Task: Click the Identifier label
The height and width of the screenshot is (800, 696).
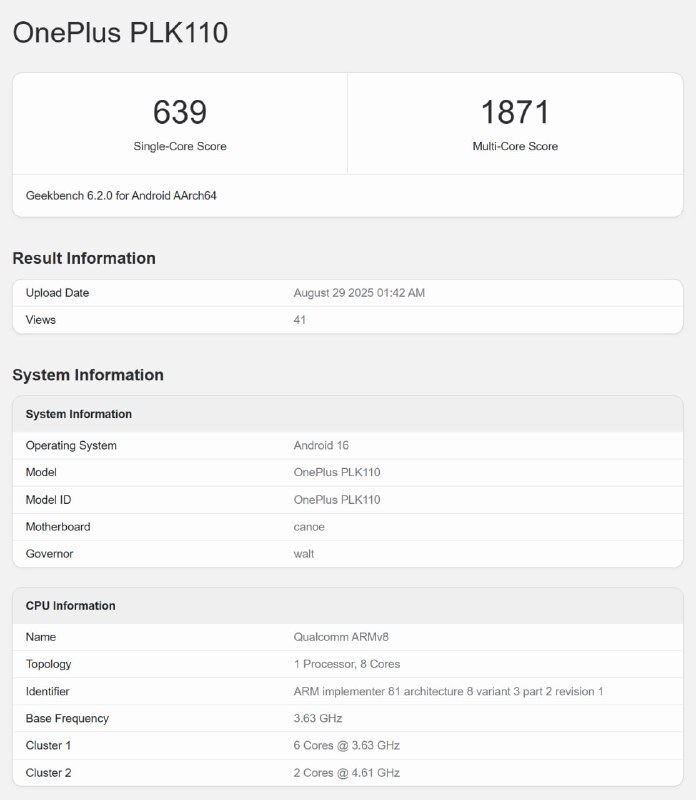Action: tap(47, 692)
